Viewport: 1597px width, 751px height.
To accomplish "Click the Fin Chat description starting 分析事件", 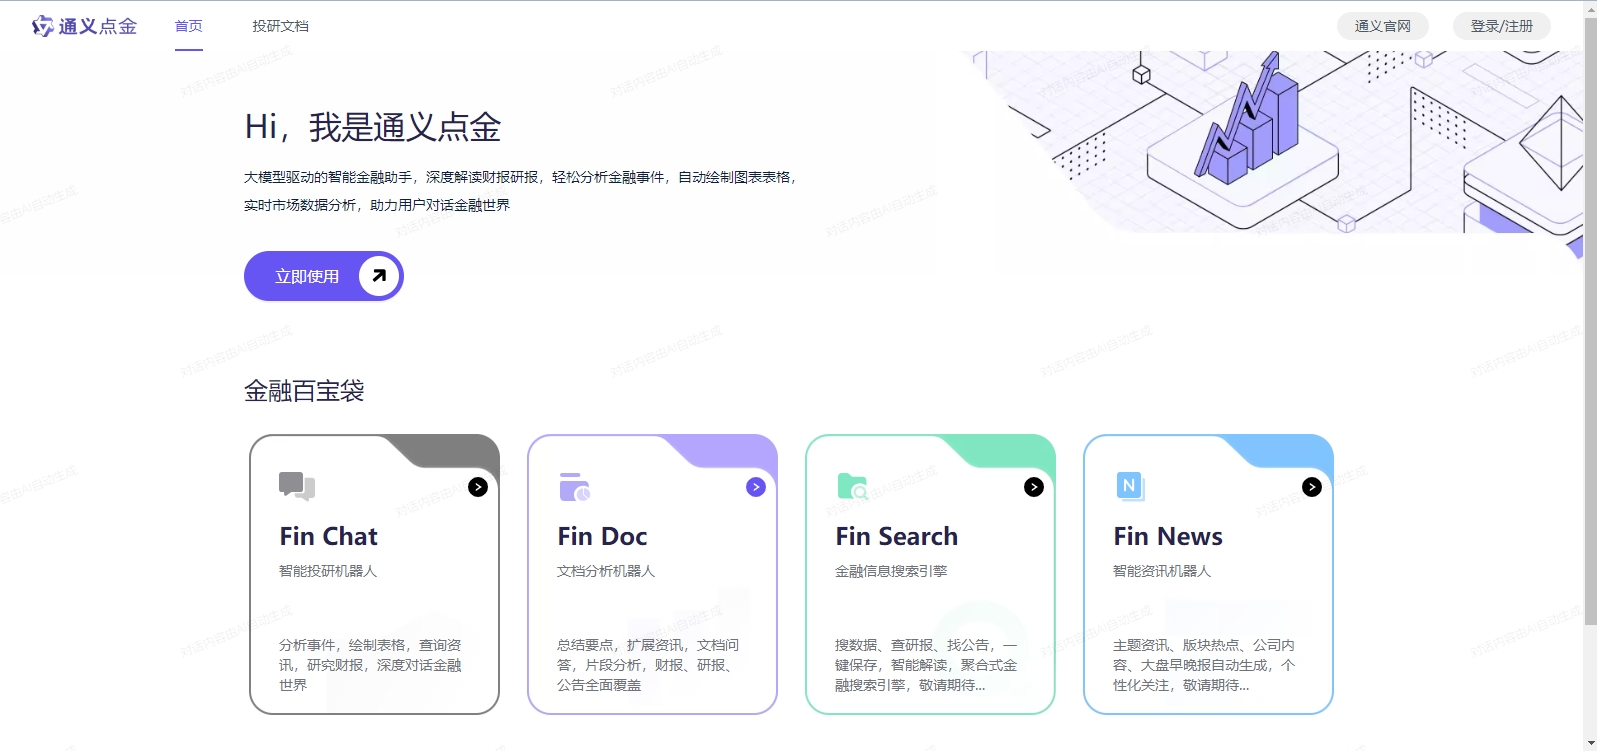I will (x=370, y=665).
